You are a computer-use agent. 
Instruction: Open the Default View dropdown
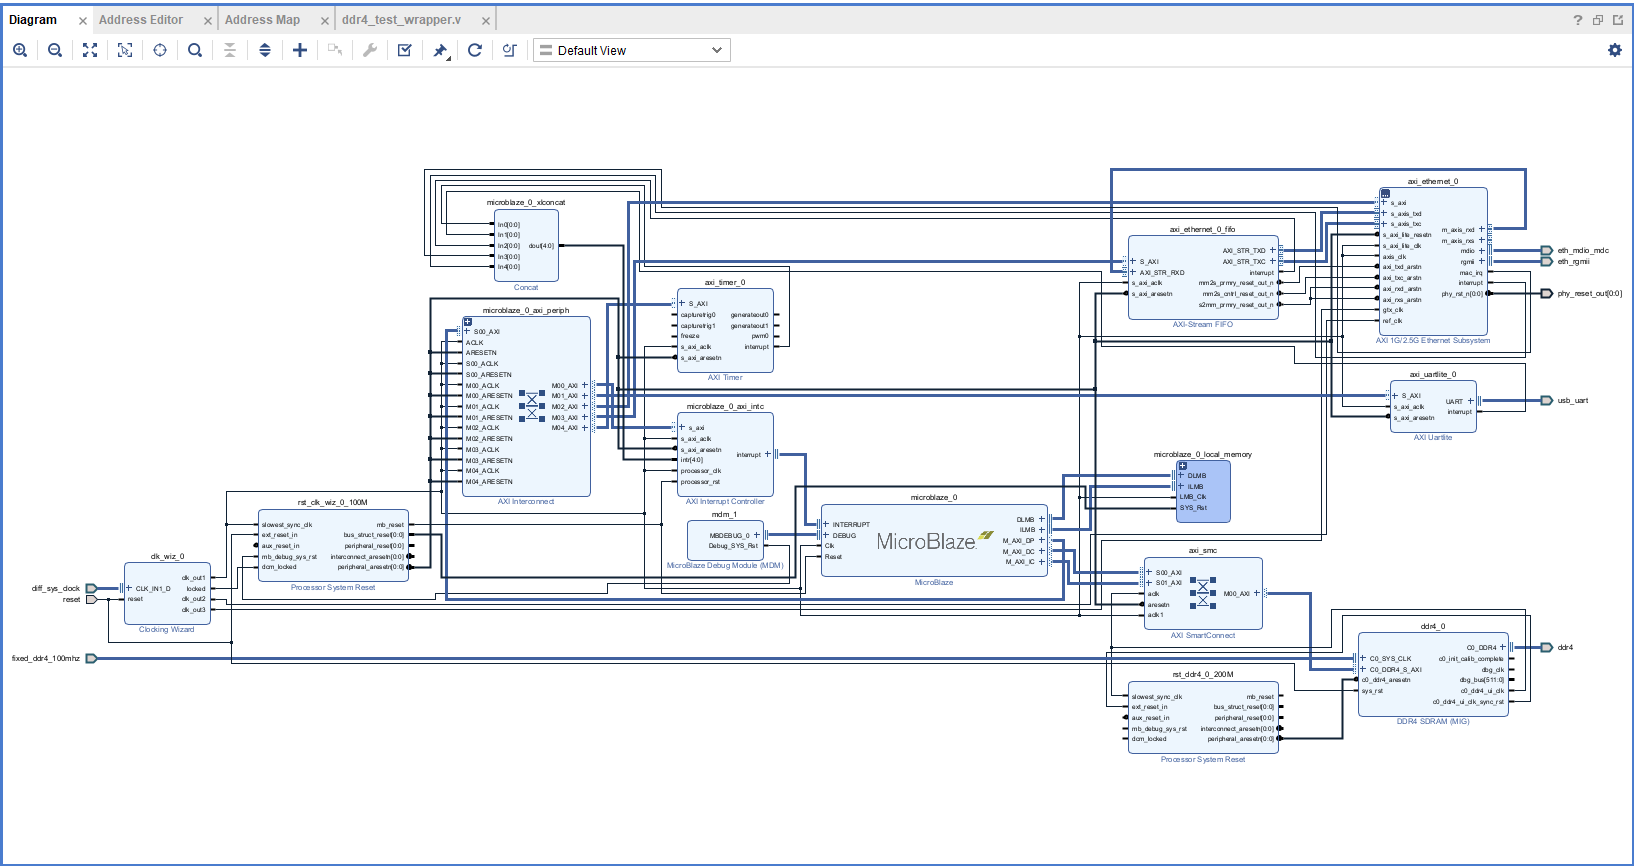pyautogui.click(x=632, y=50)
